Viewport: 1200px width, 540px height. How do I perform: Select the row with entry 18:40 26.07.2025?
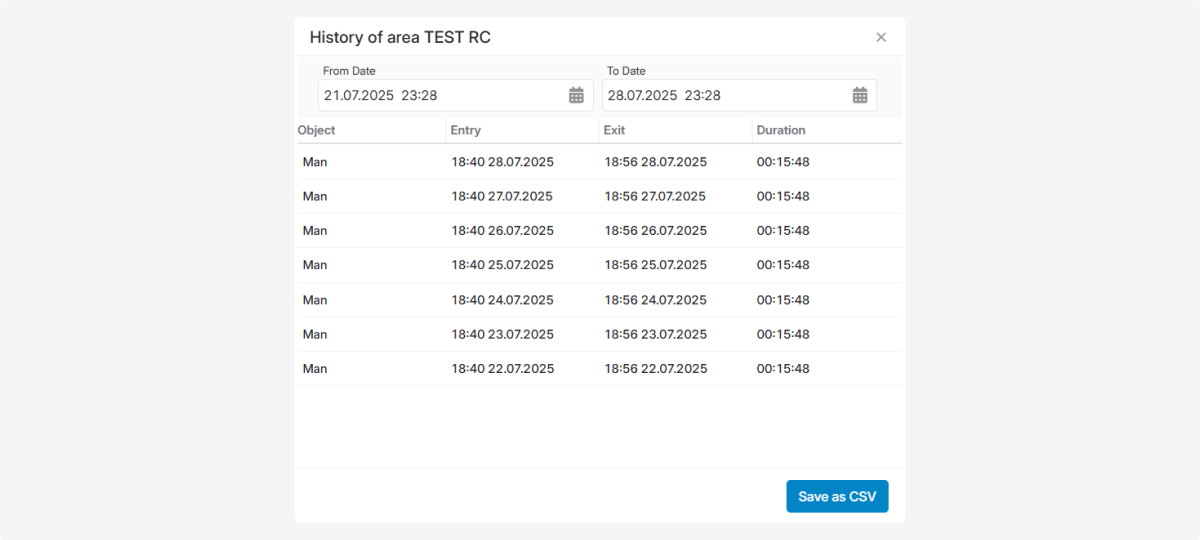coord(502,231)
